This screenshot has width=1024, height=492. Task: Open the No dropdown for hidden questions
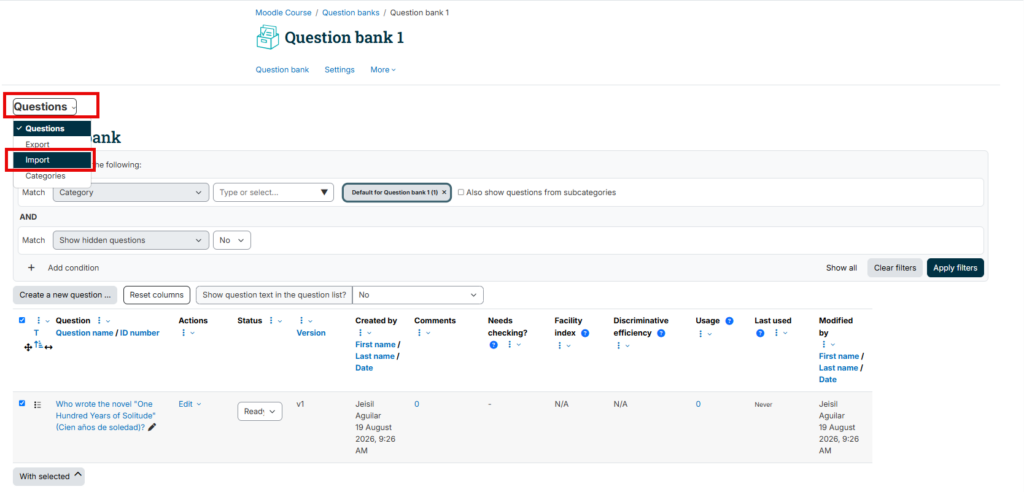232,240
